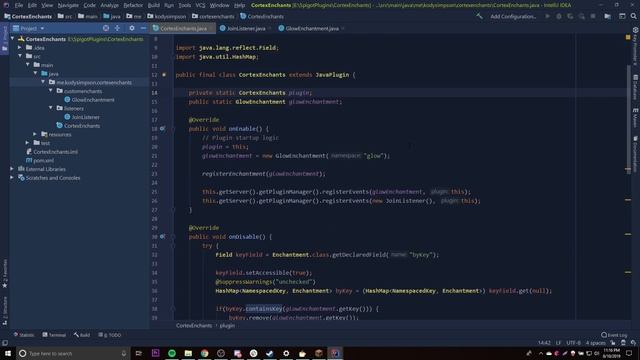
Task: Collapse the CortexEnchants project root node
Action: click(13, 39)
